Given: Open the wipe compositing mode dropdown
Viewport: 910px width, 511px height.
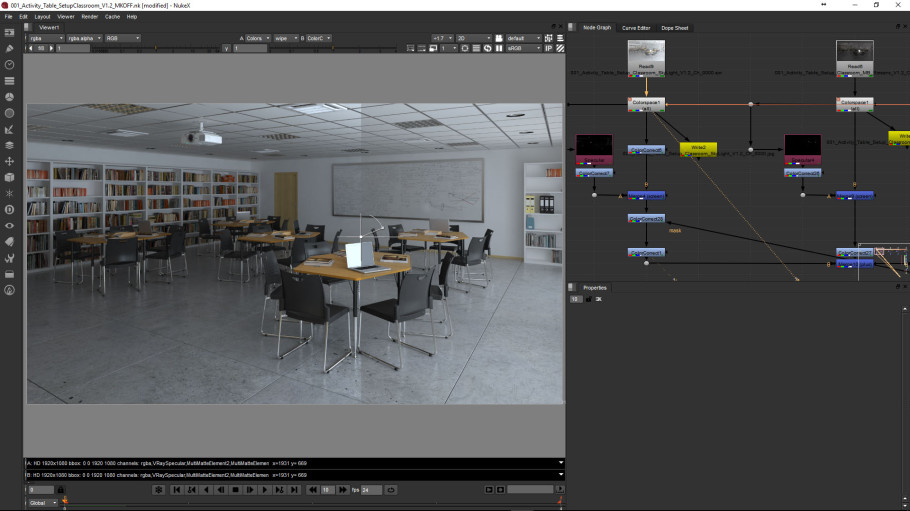Looking at the screenshot, I should click(x=286, y=38).
